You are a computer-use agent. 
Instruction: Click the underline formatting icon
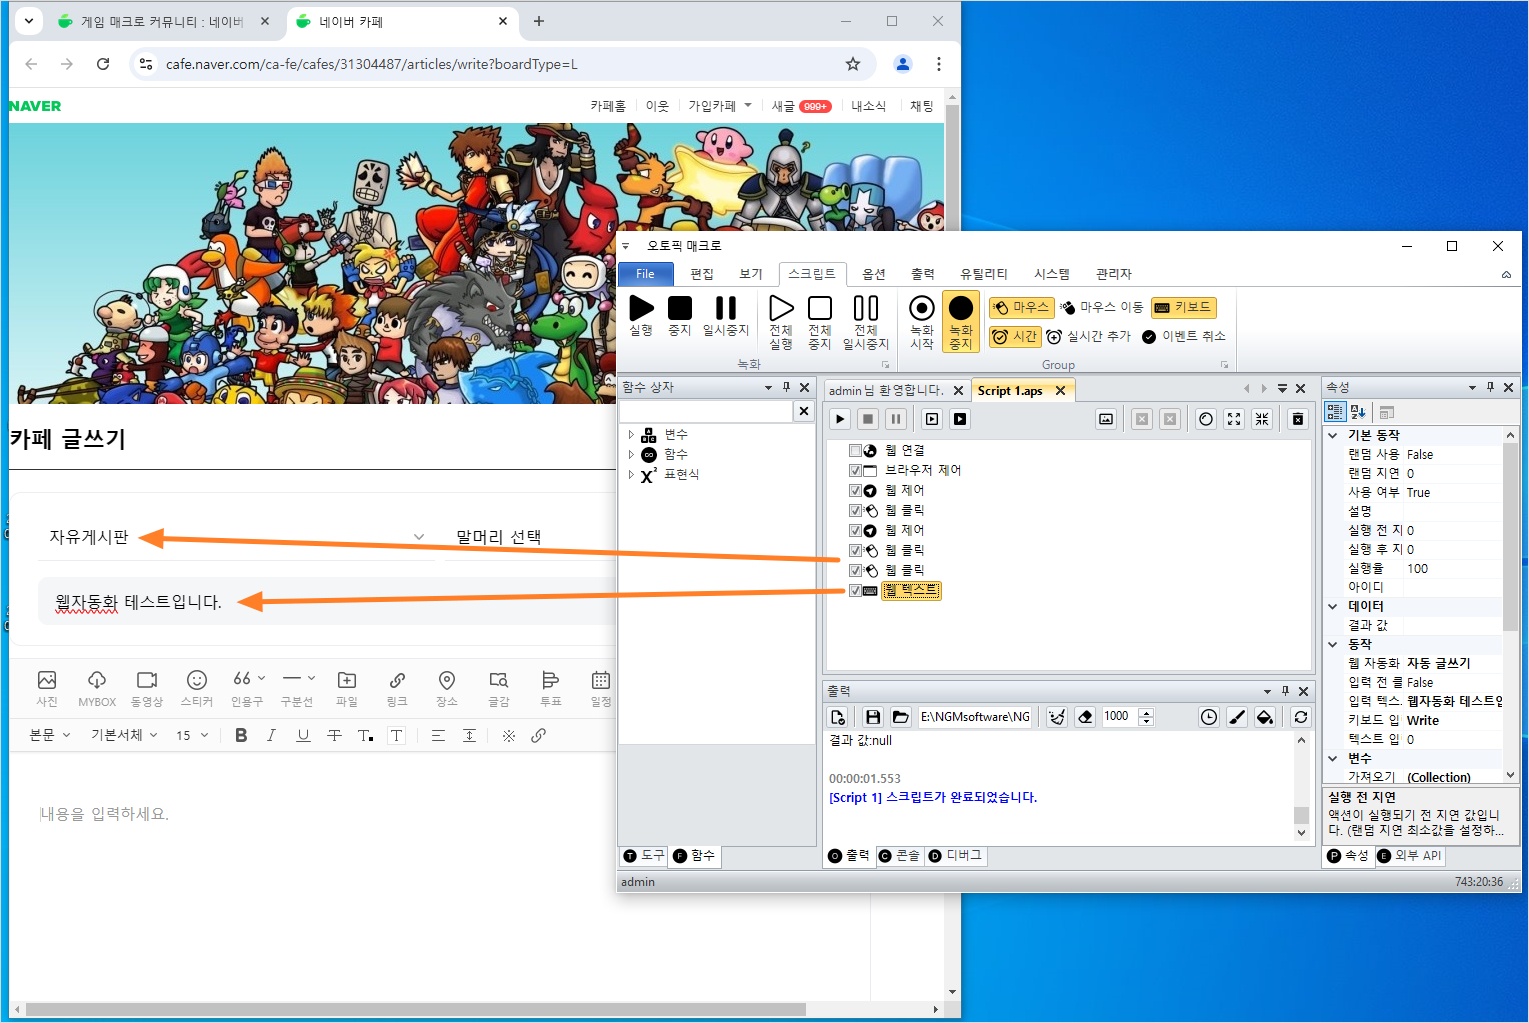(x=303, y=735)
